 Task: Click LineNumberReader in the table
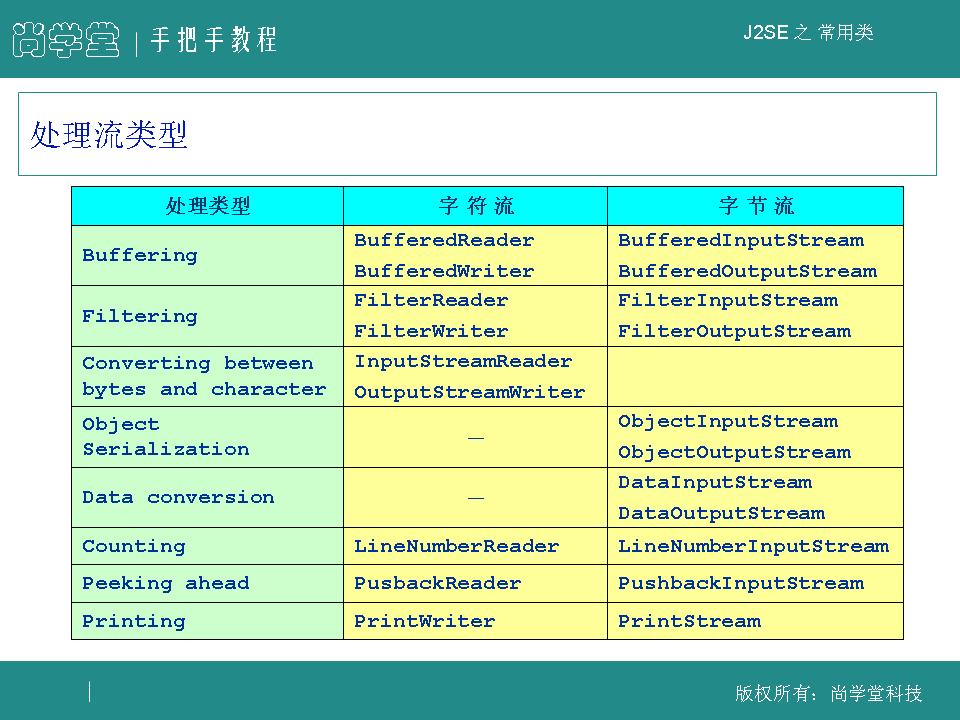click(457, 546)
